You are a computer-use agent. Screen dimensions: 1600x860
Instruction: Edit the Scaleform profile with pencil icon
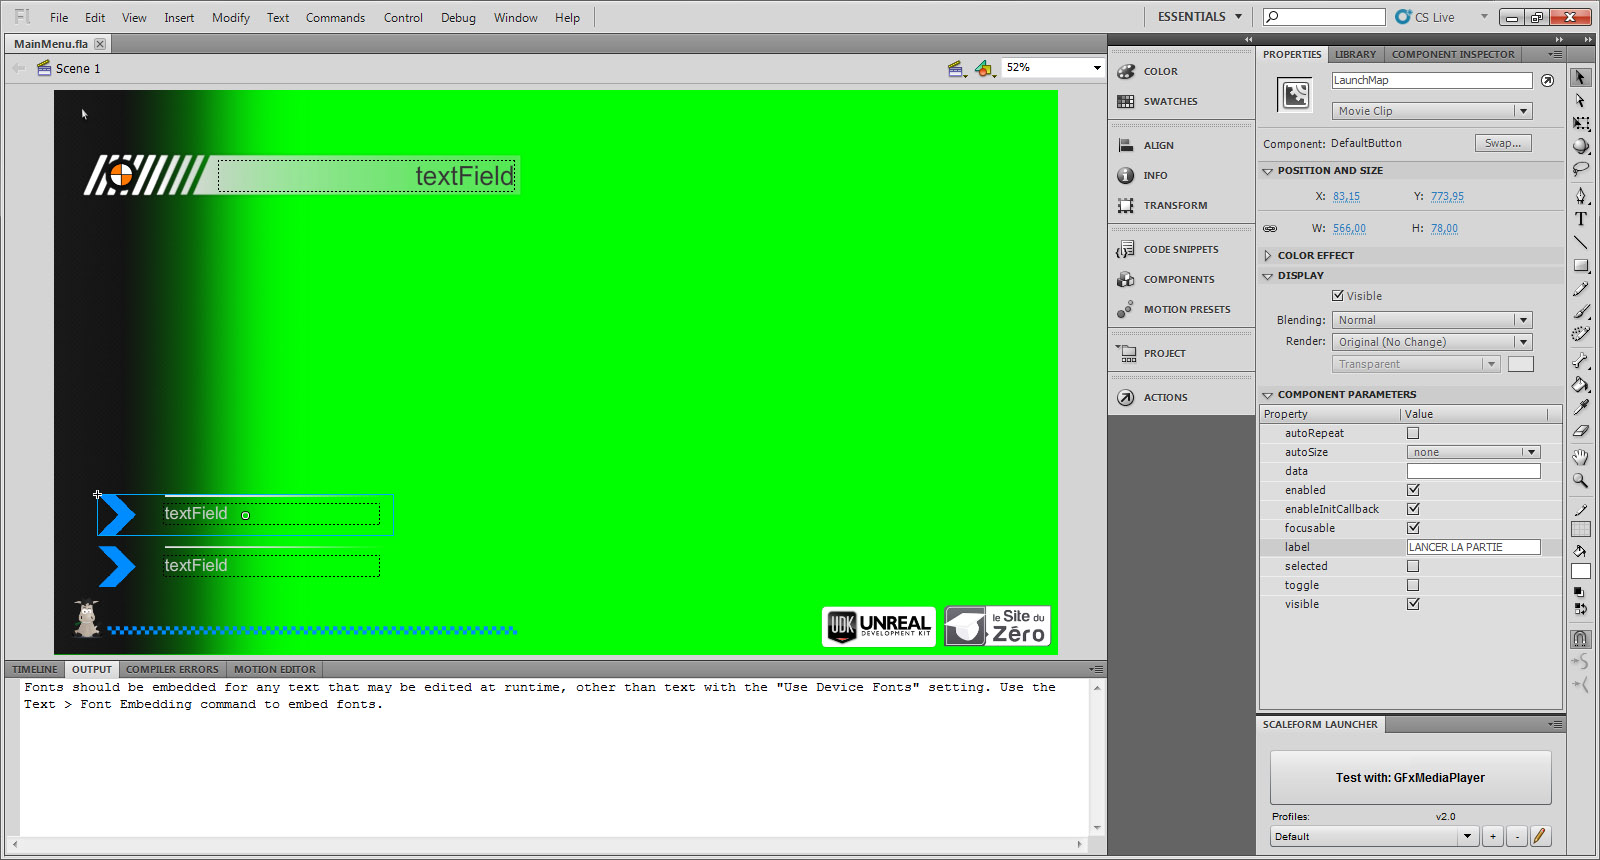click(x=1540, y=836)
